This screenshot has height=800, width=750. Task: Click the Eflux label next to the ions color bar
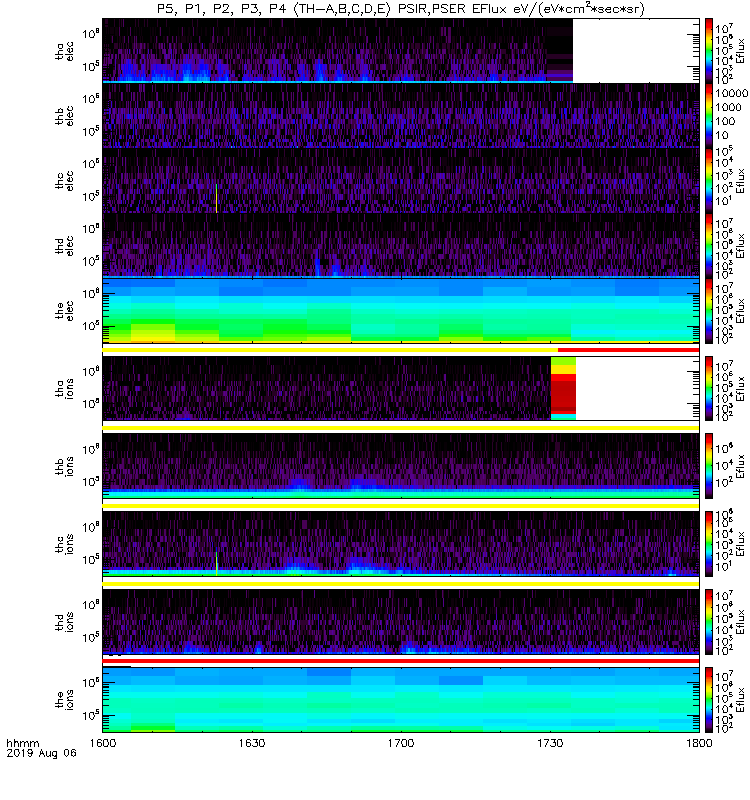740,699
